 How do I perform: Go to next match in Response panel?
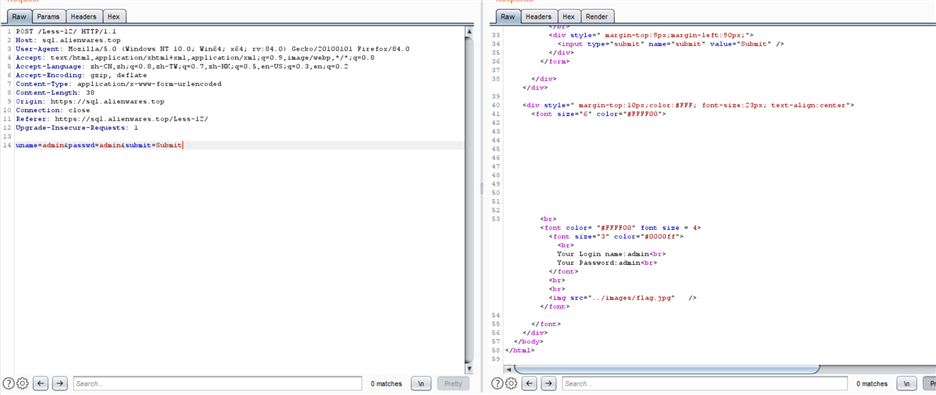[548, 384]
